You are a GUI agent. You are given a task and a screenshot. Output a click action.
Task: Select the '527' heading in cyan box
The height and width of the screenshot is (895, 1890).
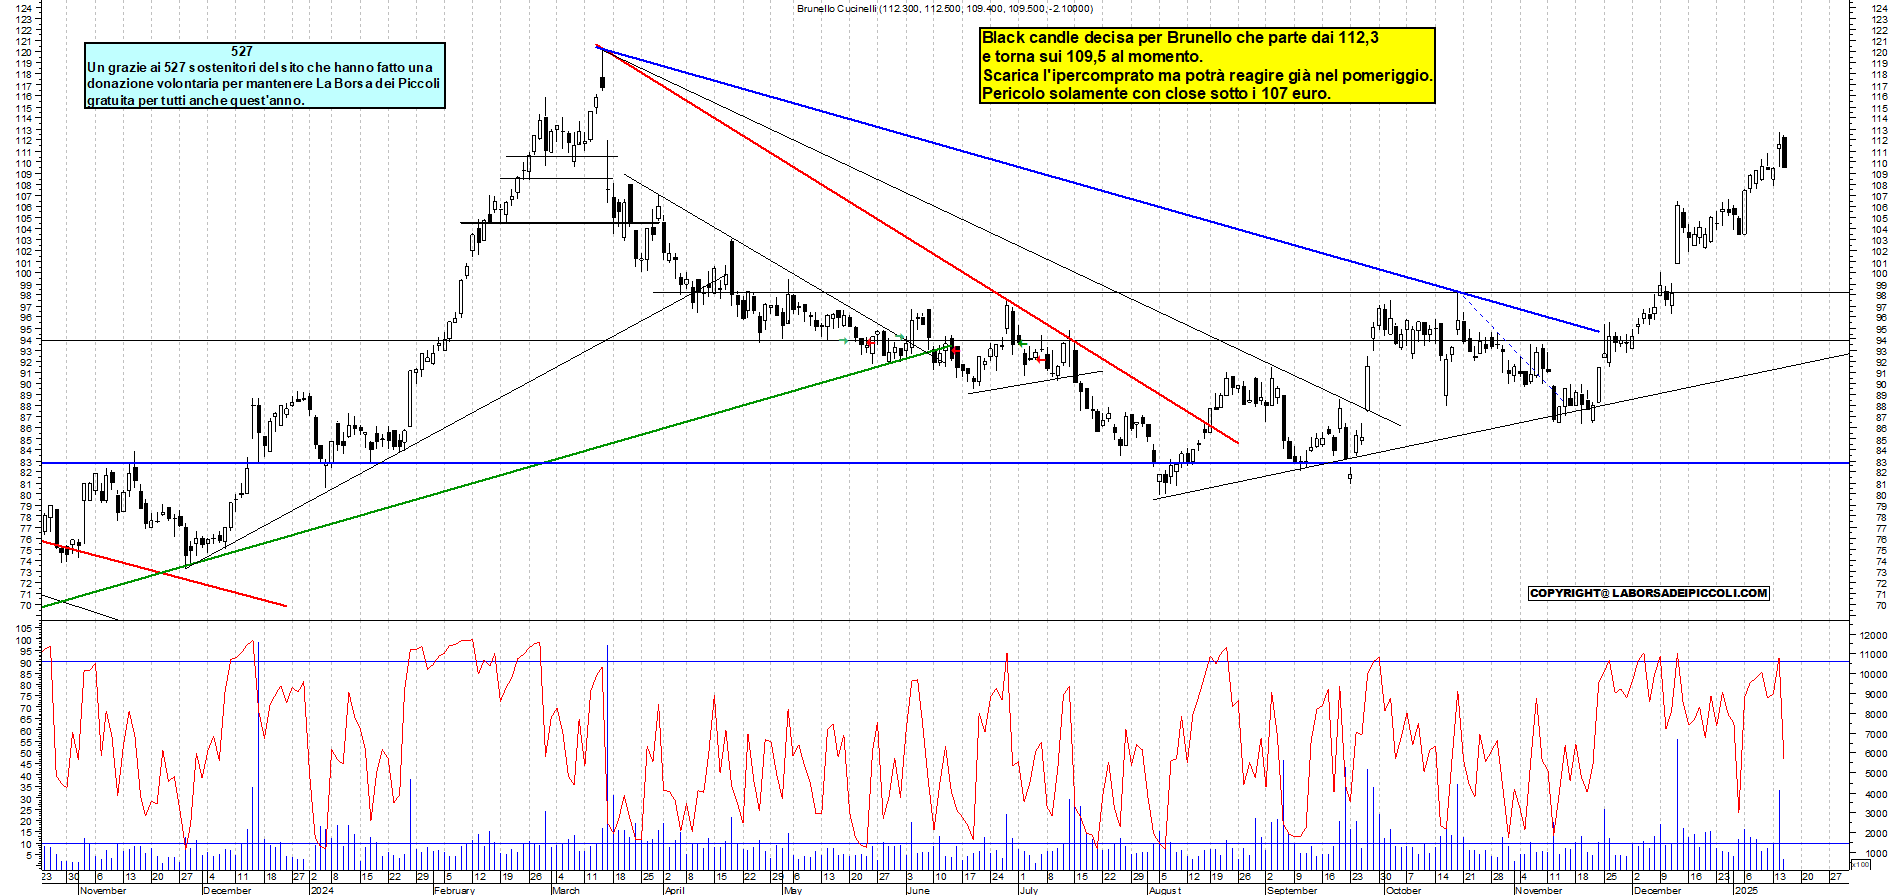tap(242, 51)
